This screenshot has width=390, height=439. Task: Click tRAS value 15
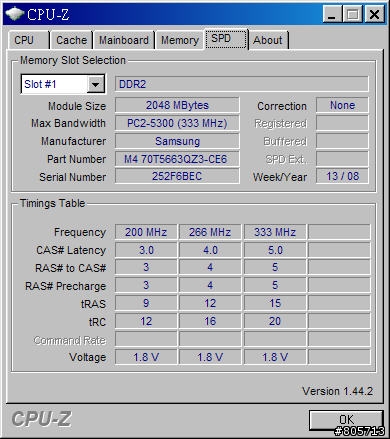[x=275, y=303]
